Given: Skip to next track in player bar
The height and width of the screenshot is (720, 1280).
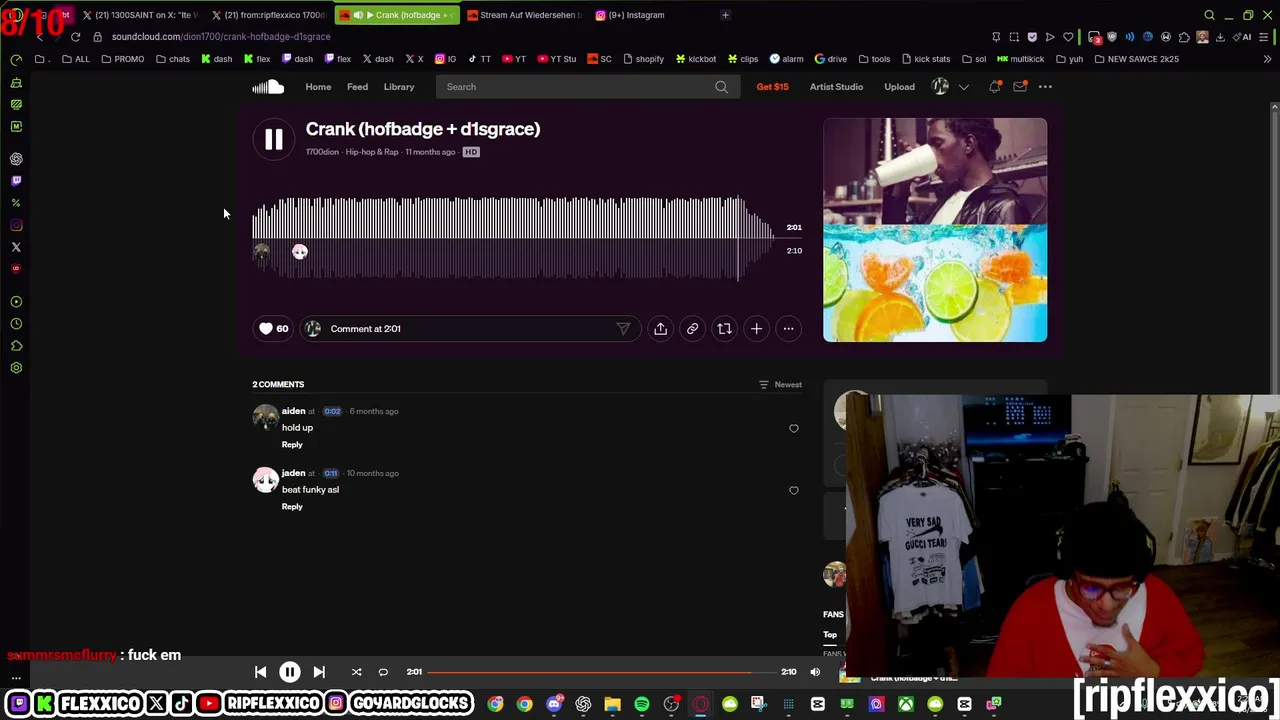Looking at the screenshot, I should [x=319, y=672].
